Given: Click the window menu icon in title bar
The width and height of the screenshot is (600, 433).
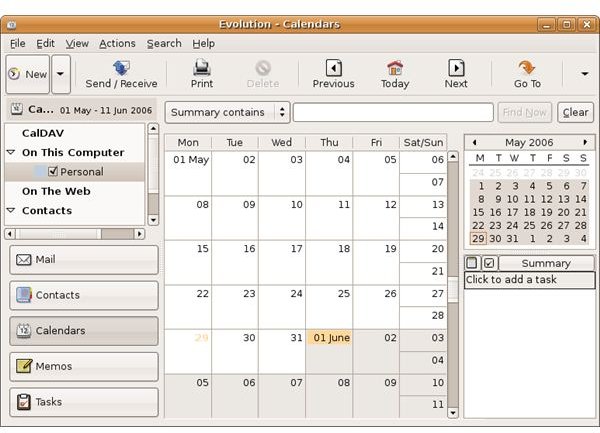Looking at the screenshot, I should [x=11, y=24].
